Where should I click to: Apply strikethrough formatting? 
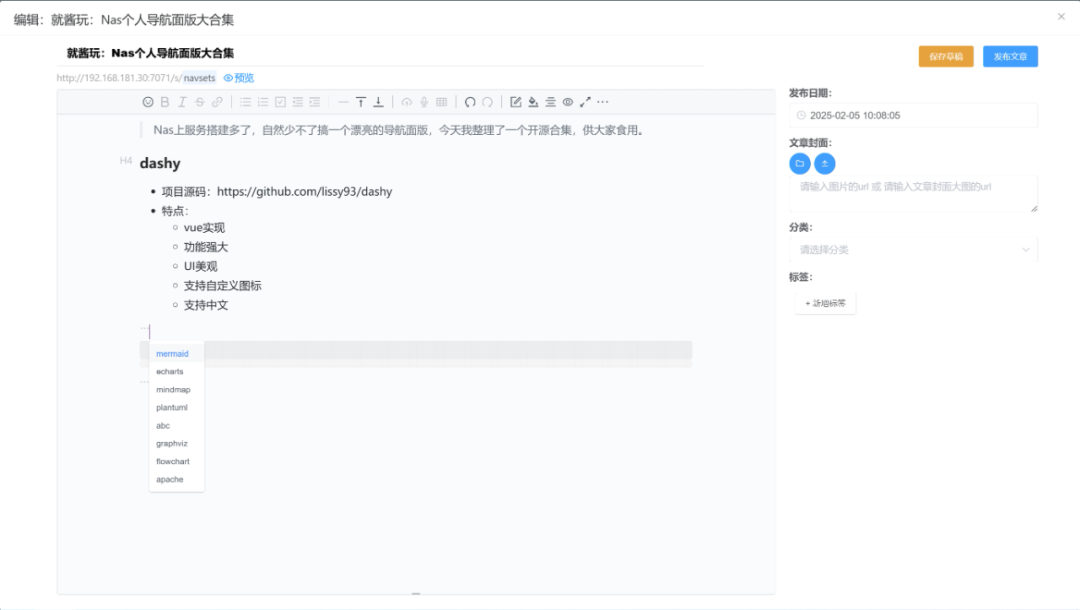tap(200, 102)
